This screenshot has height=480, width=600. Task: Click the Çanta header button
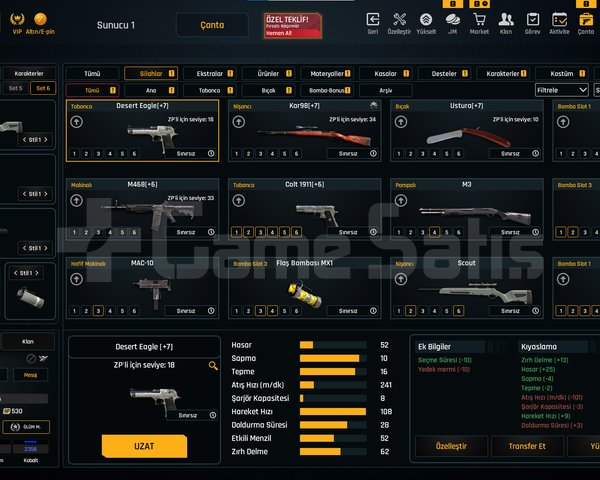[x=212, y=25]
